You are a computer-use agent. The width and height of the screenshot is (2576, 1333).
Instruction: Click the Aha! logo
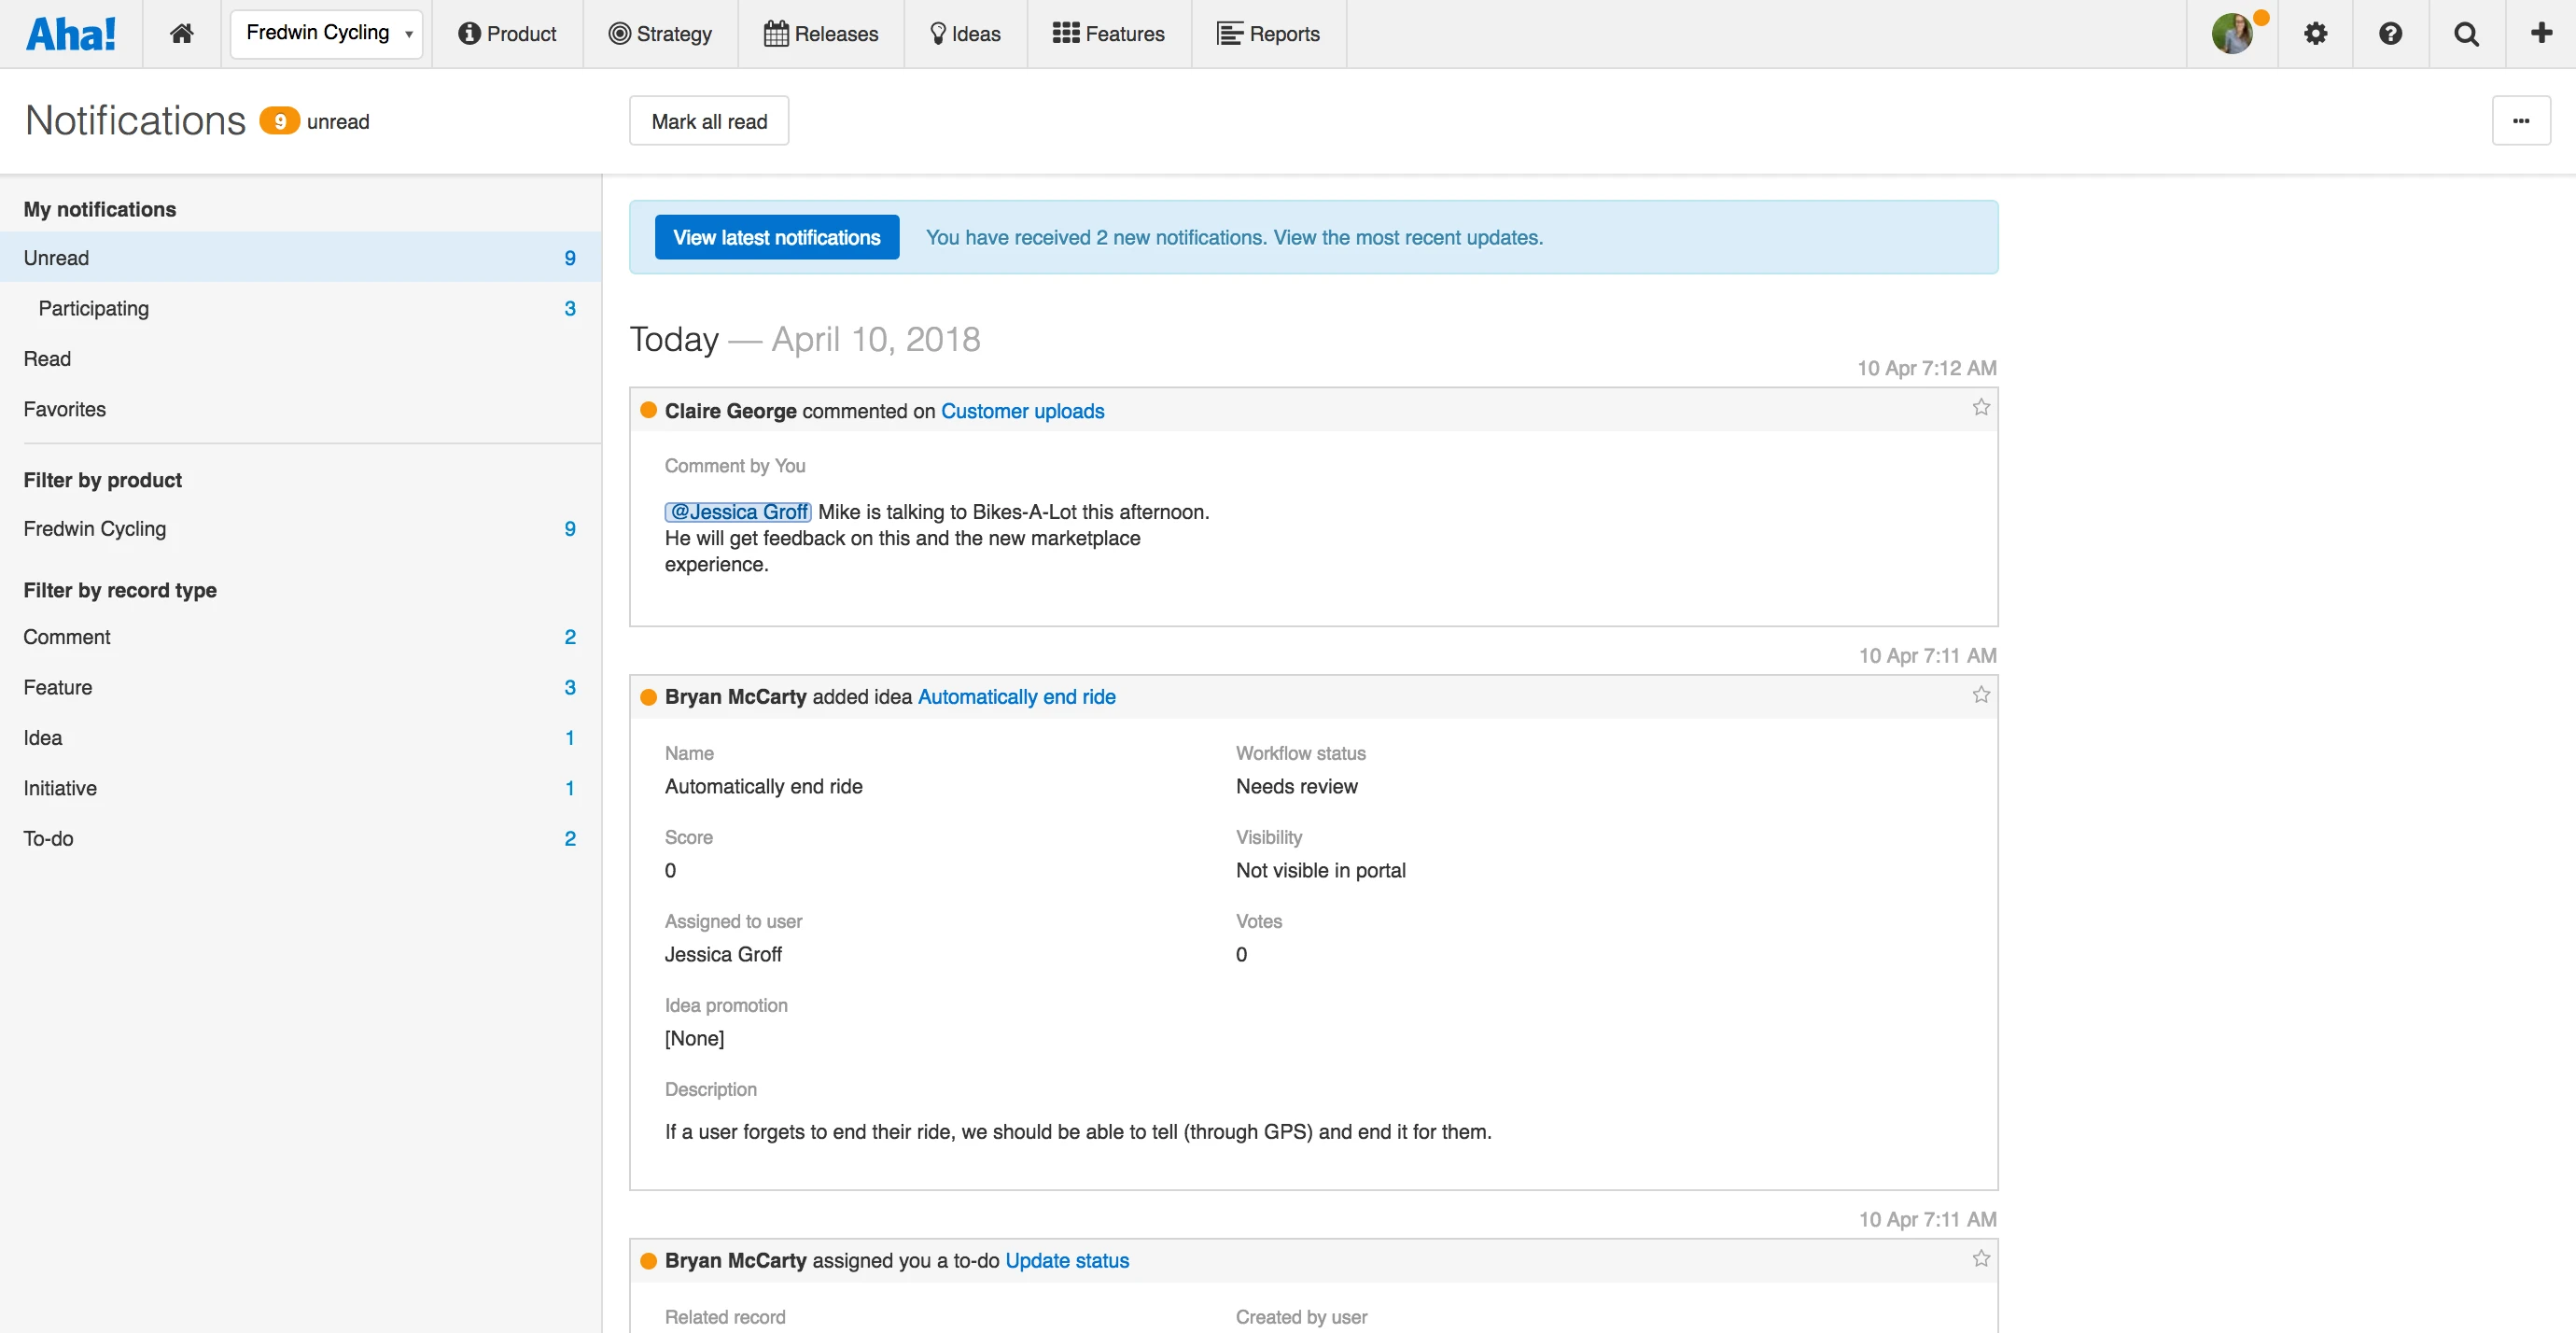(x=71, y=34)
